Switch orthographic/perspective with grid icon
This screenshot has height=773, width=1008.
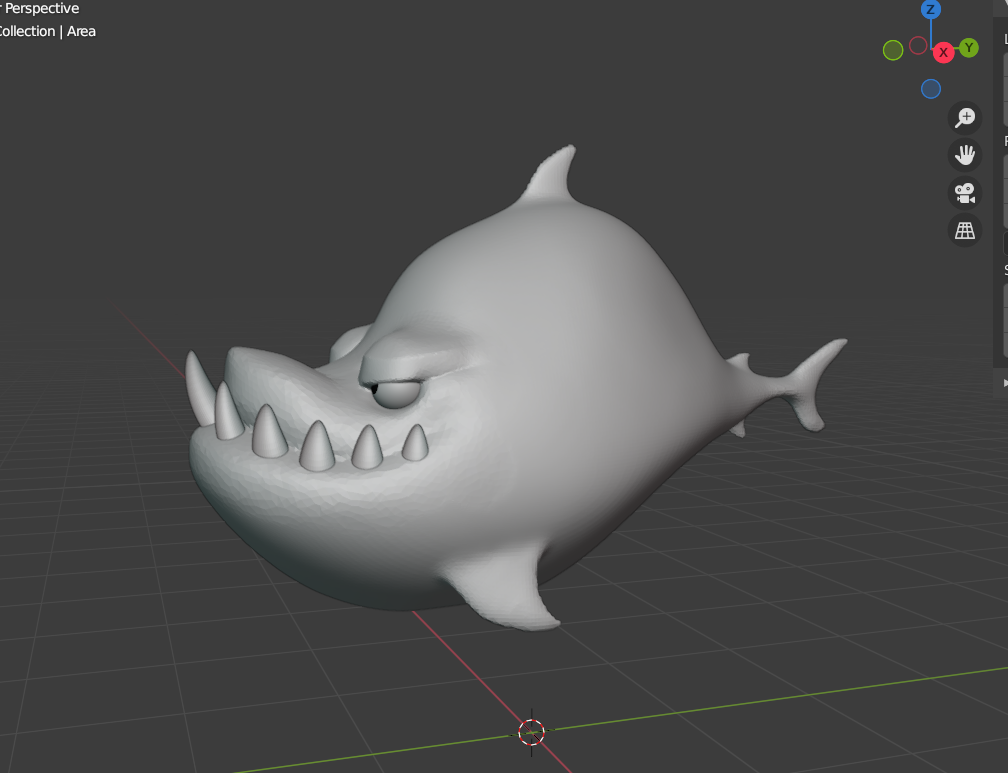pyautogui.click(x=964, y=230)
